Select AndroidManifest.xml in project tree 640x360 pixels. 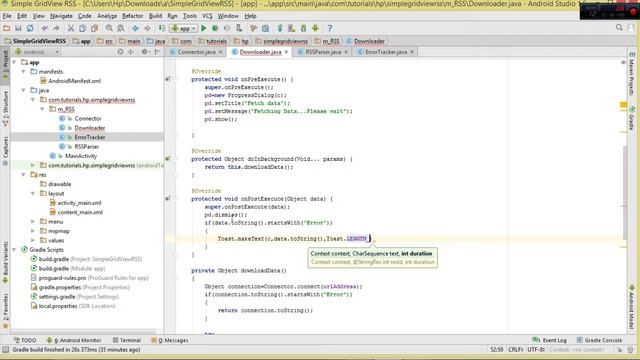click(x=74, y=81)
